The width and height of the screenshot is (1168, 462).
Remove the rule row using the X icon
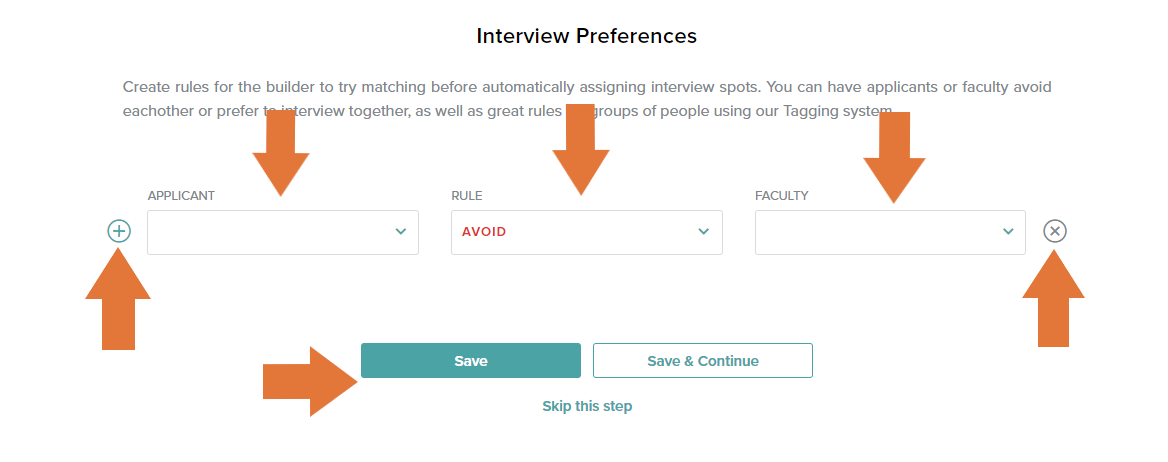click(x=1055, y=231)
